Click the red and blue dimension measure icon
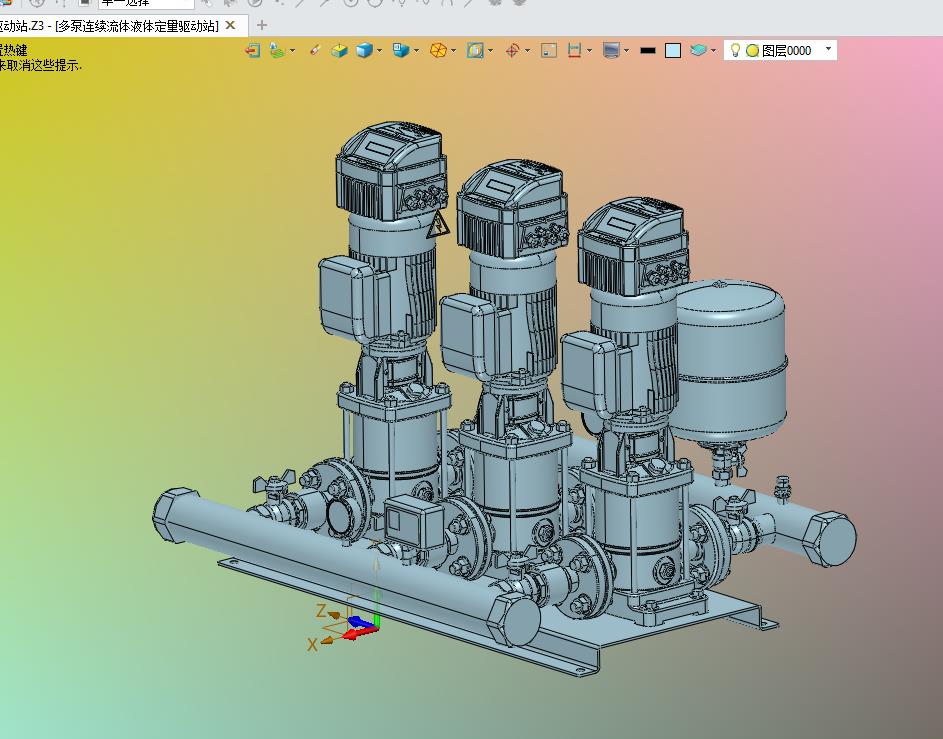The height and width of the screenshot is (739, 943). [x=574, y=51]
